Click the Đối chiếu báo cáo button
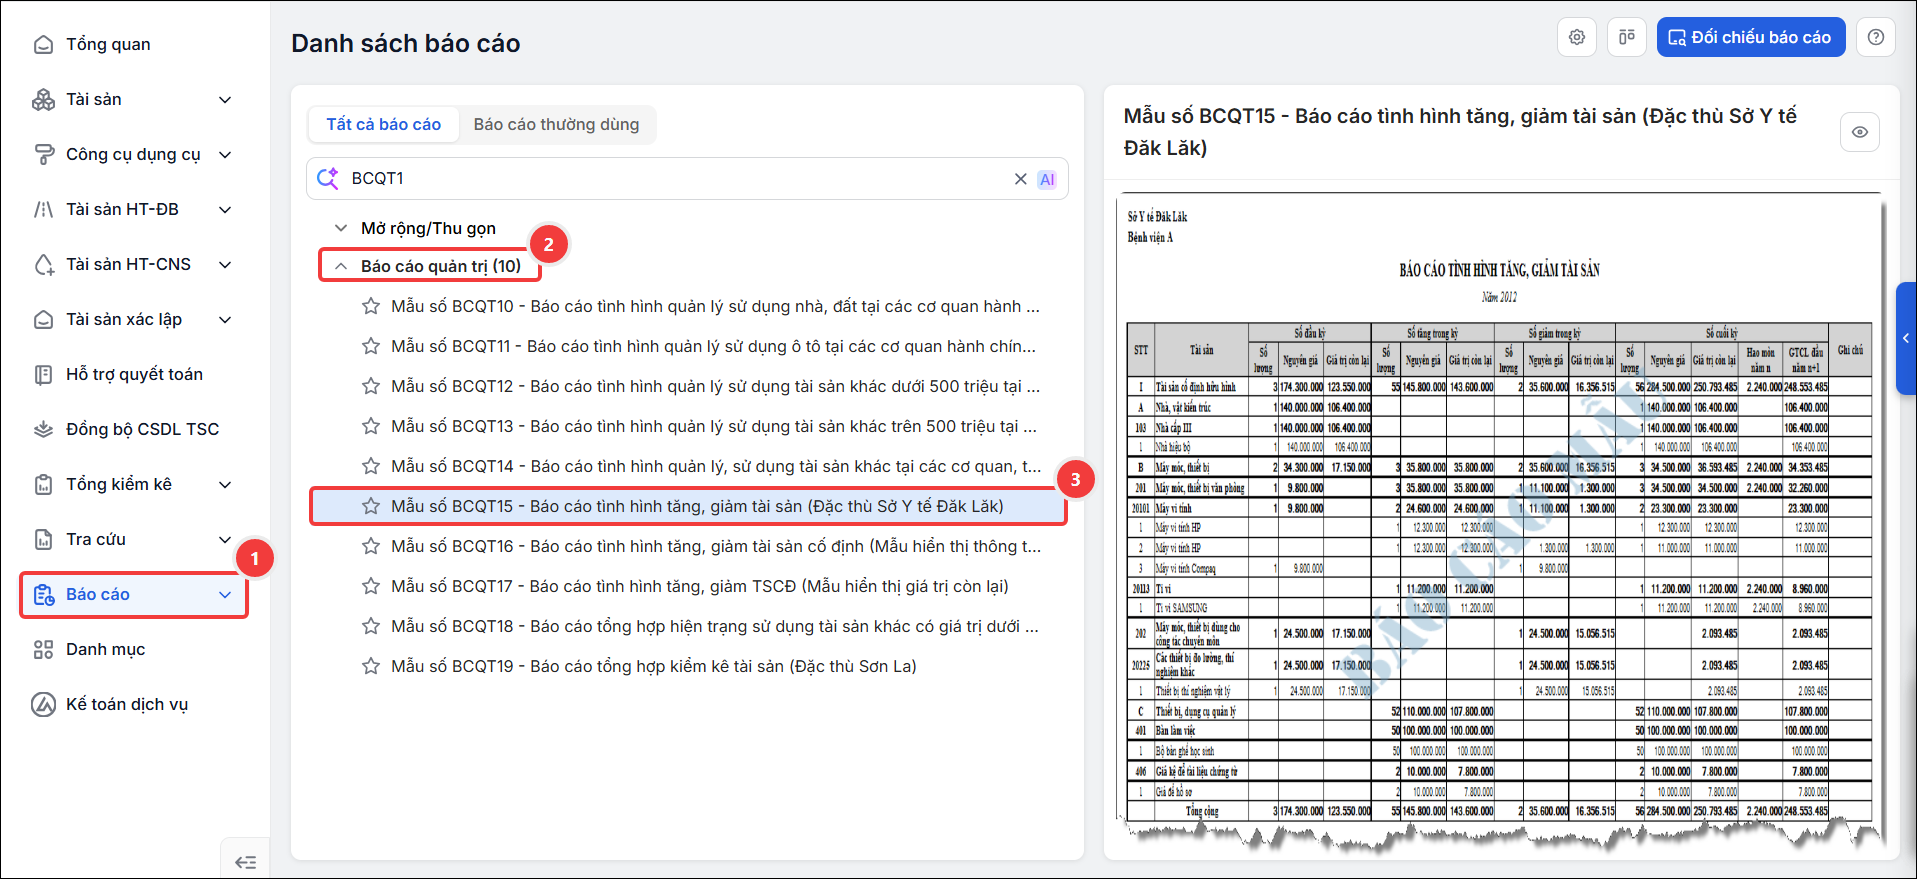 pos(1750,37)
